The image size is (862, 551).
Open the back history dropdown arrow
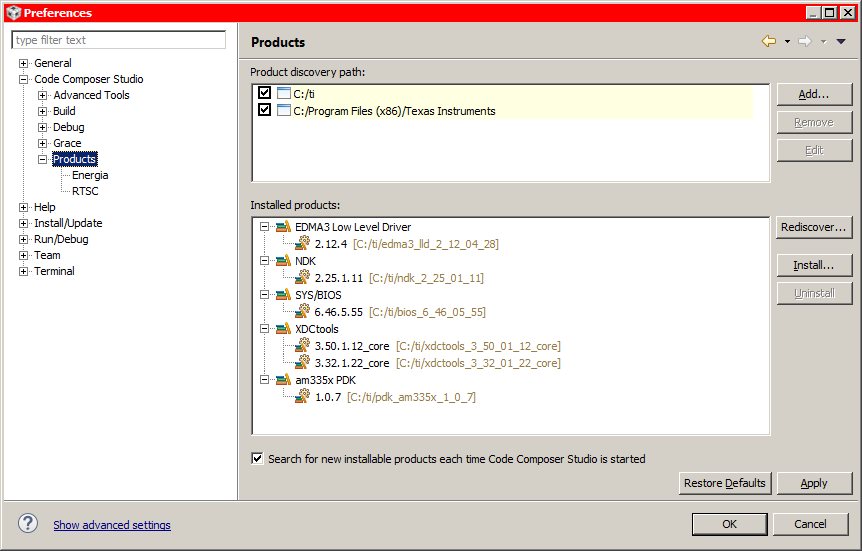click(x=787, y=42)
